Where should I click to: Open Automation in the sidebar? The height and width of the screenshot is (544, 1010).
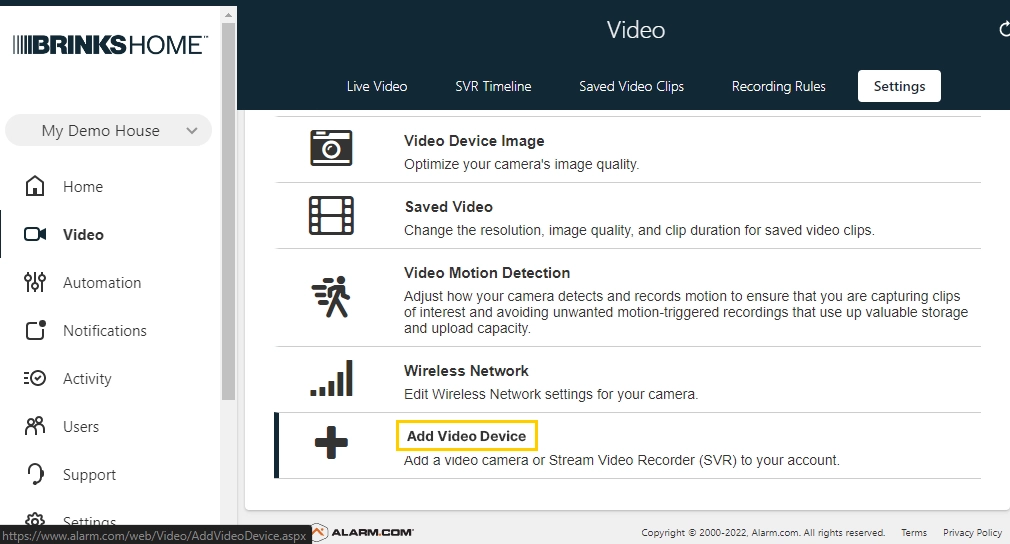click(102, 283)
